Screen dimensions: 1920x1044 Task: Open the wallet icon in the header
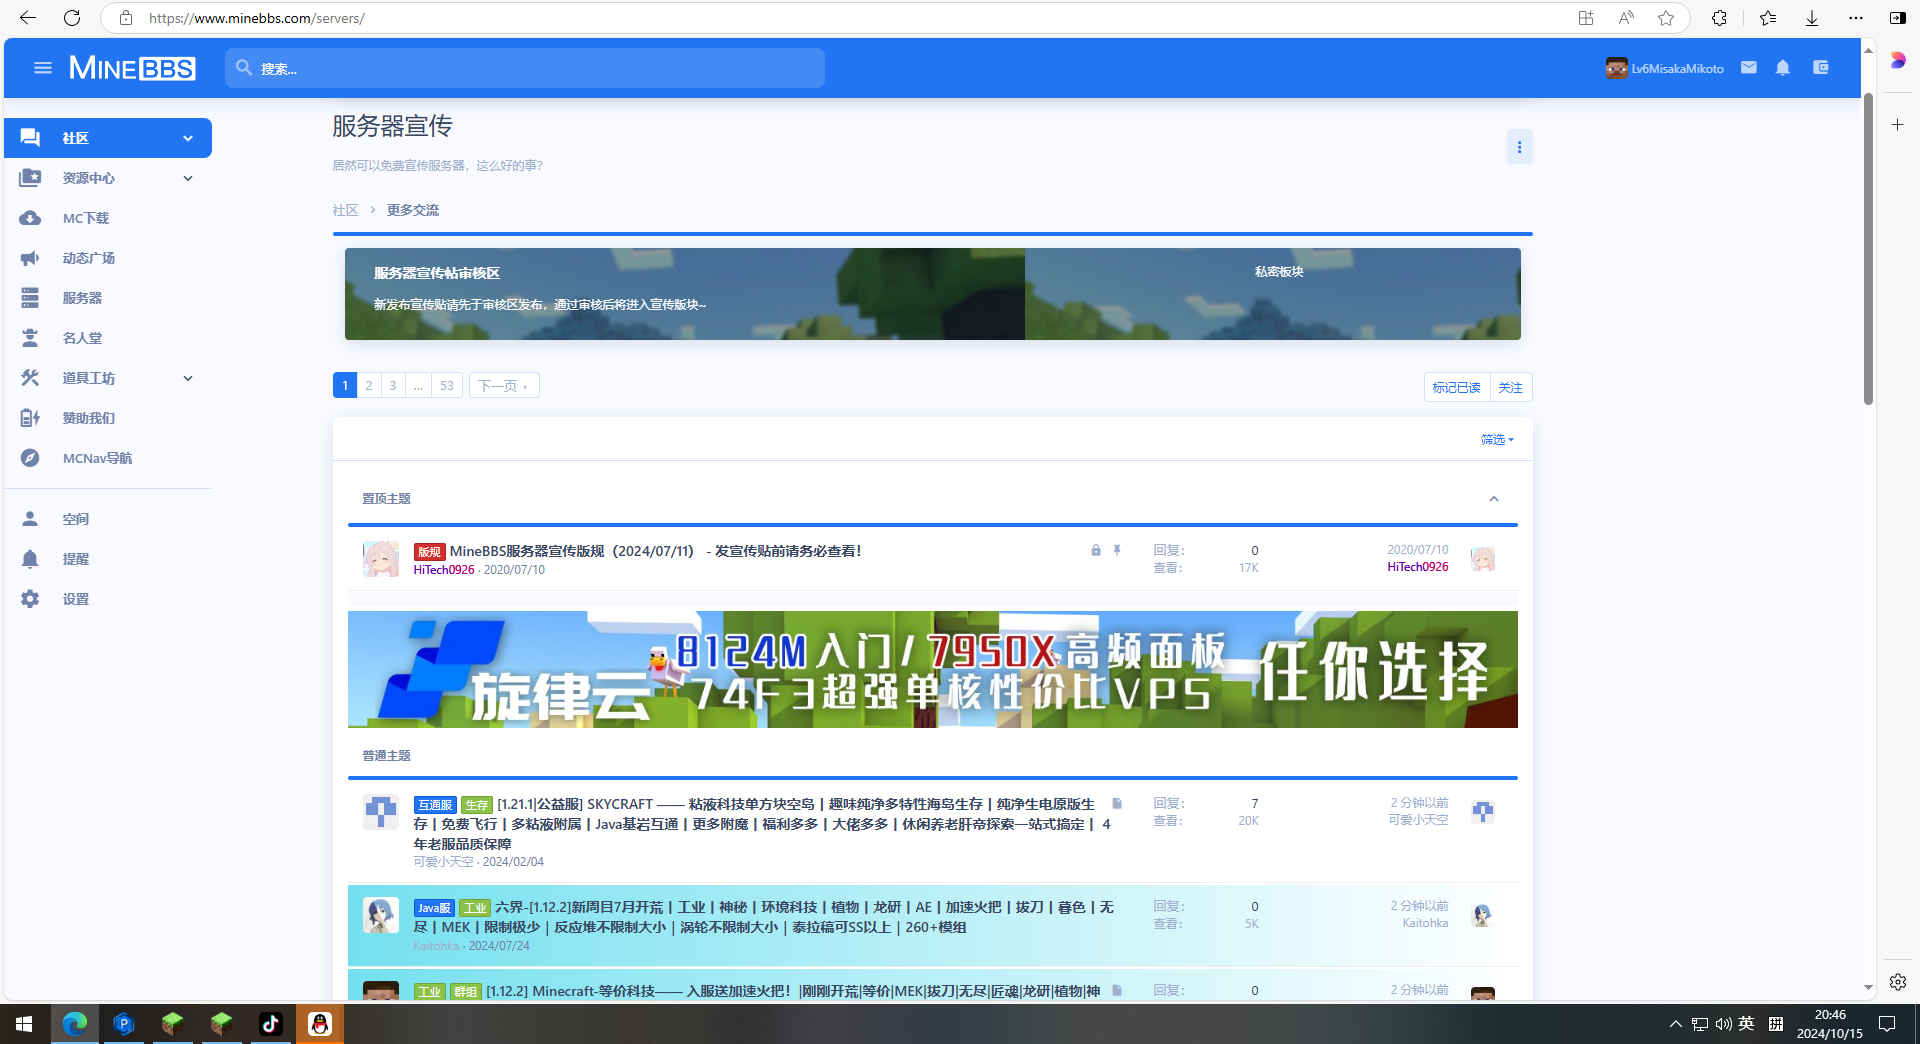[1821, 68]
